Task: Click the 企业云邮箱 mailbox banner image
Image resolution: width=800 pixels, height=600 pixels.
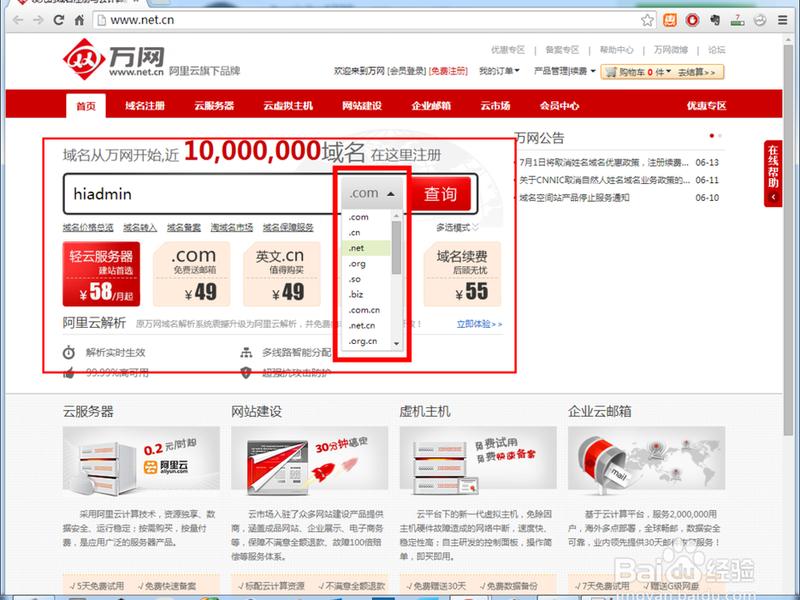Action: (x=646, y=461)
